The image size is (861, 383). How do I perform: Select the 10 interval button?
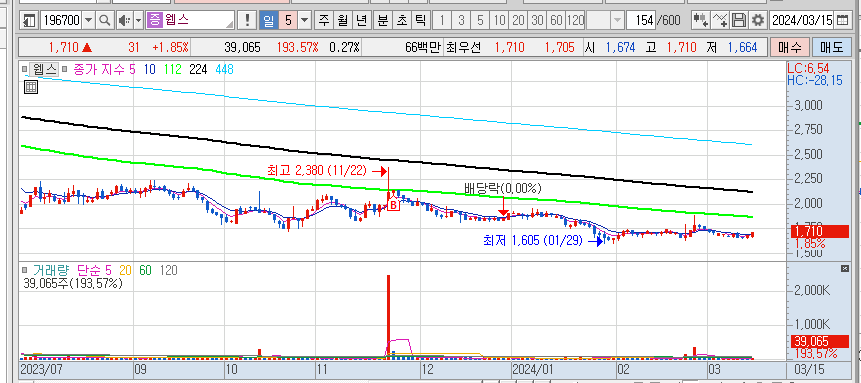click(x=499, y=21)
